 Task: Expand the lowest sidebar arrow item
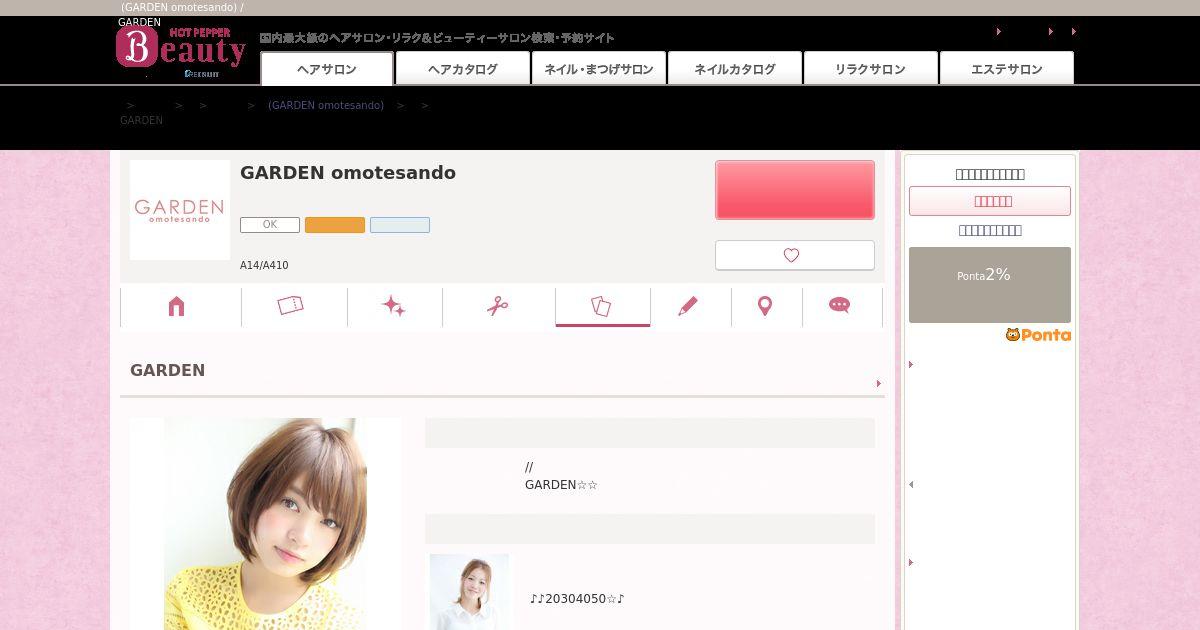click(911, 563)
